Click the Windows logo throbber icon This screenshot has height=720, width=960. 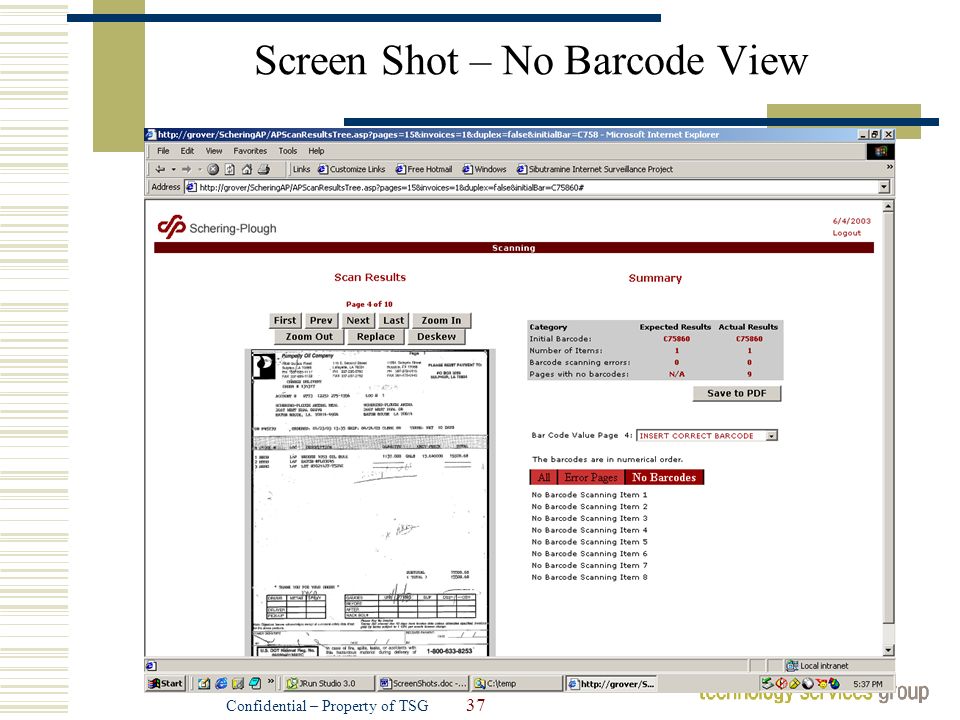[880, 151]
